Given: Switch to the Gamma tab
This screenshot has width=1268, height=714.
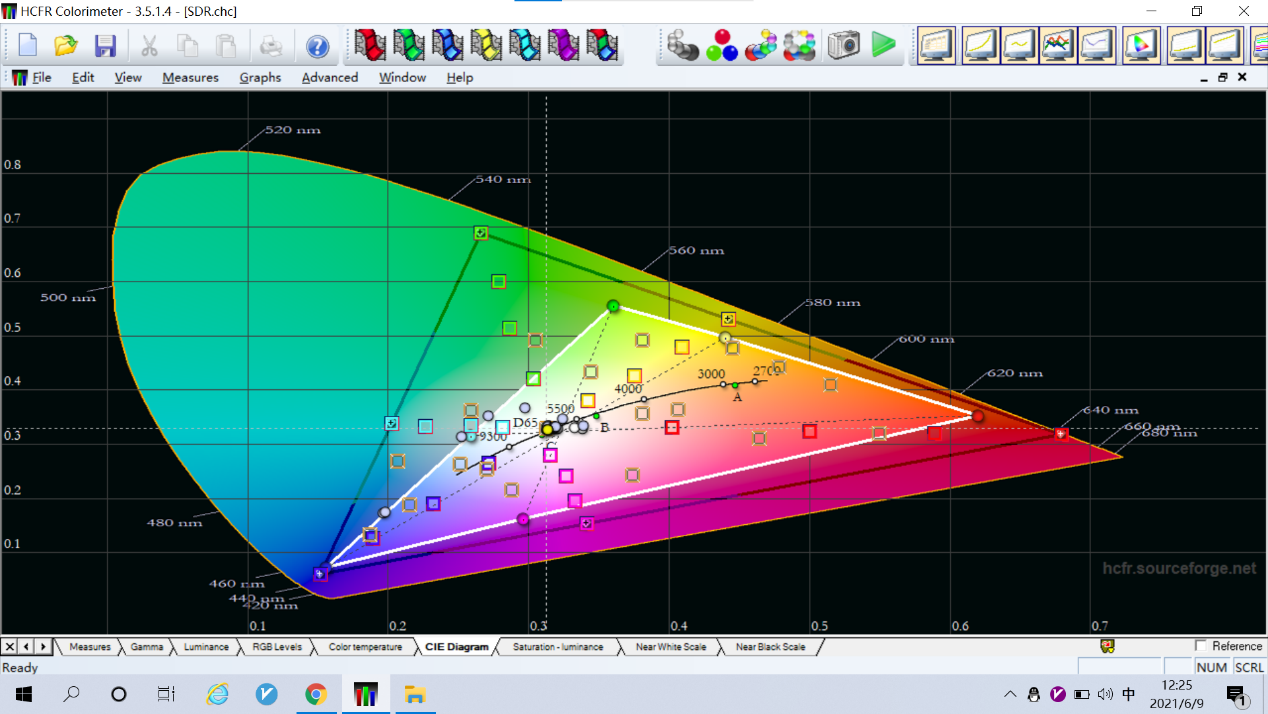Looking at the screenshot, I should pyautogui.click(x=147, y=647).
